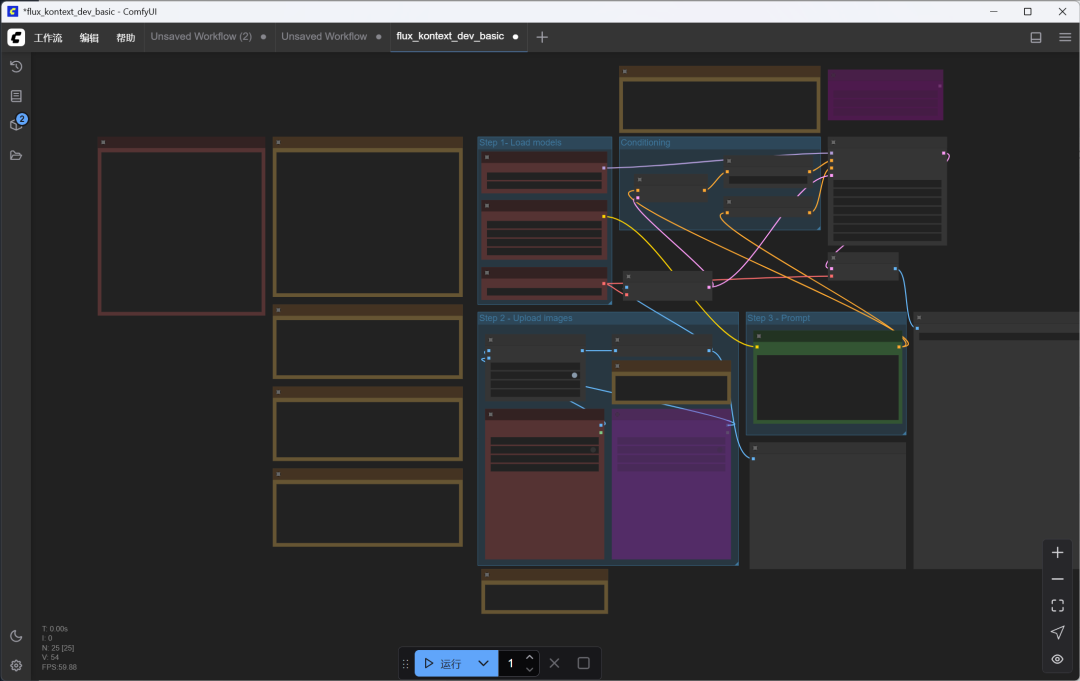Screen dimensions: 1080x681
Task: Fit the workflow to view
Action: click(1058, 606)
